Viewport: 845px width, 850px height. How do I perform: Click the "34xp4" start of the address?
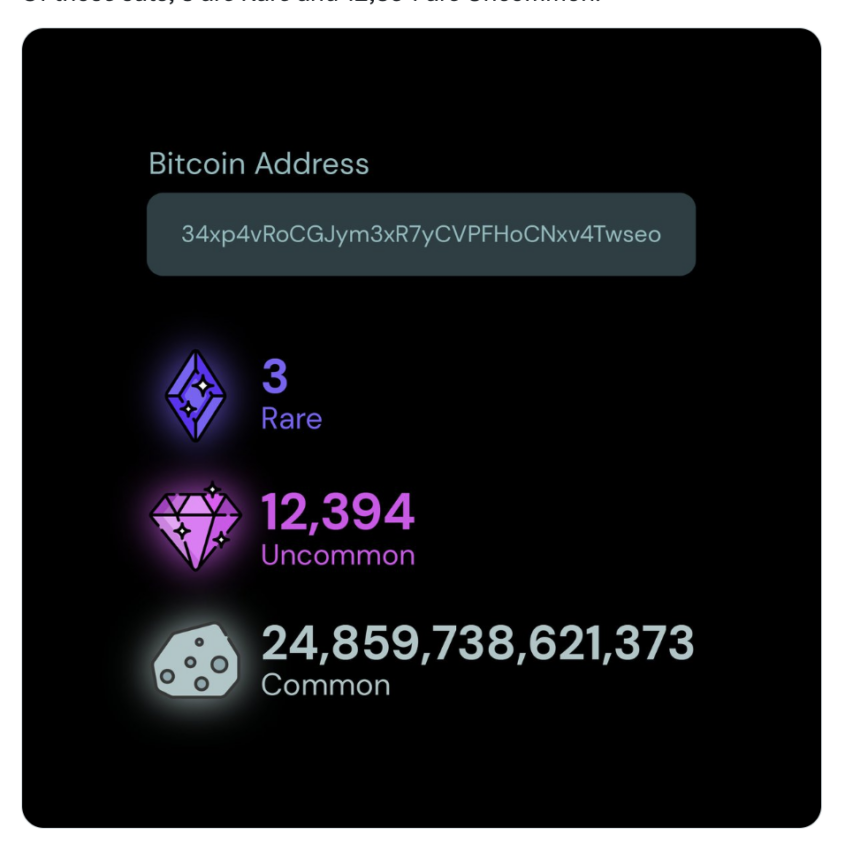203,234
